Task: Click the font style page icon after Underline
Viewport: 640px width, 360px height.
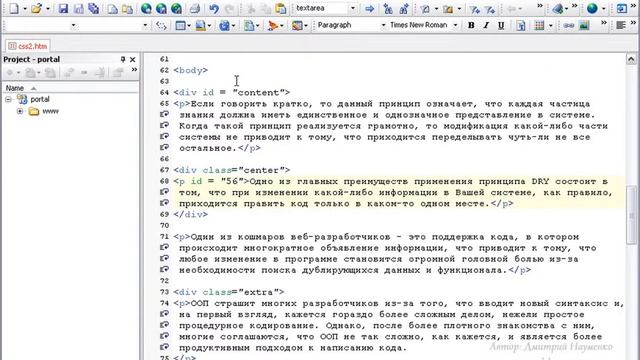Action: 521,25
